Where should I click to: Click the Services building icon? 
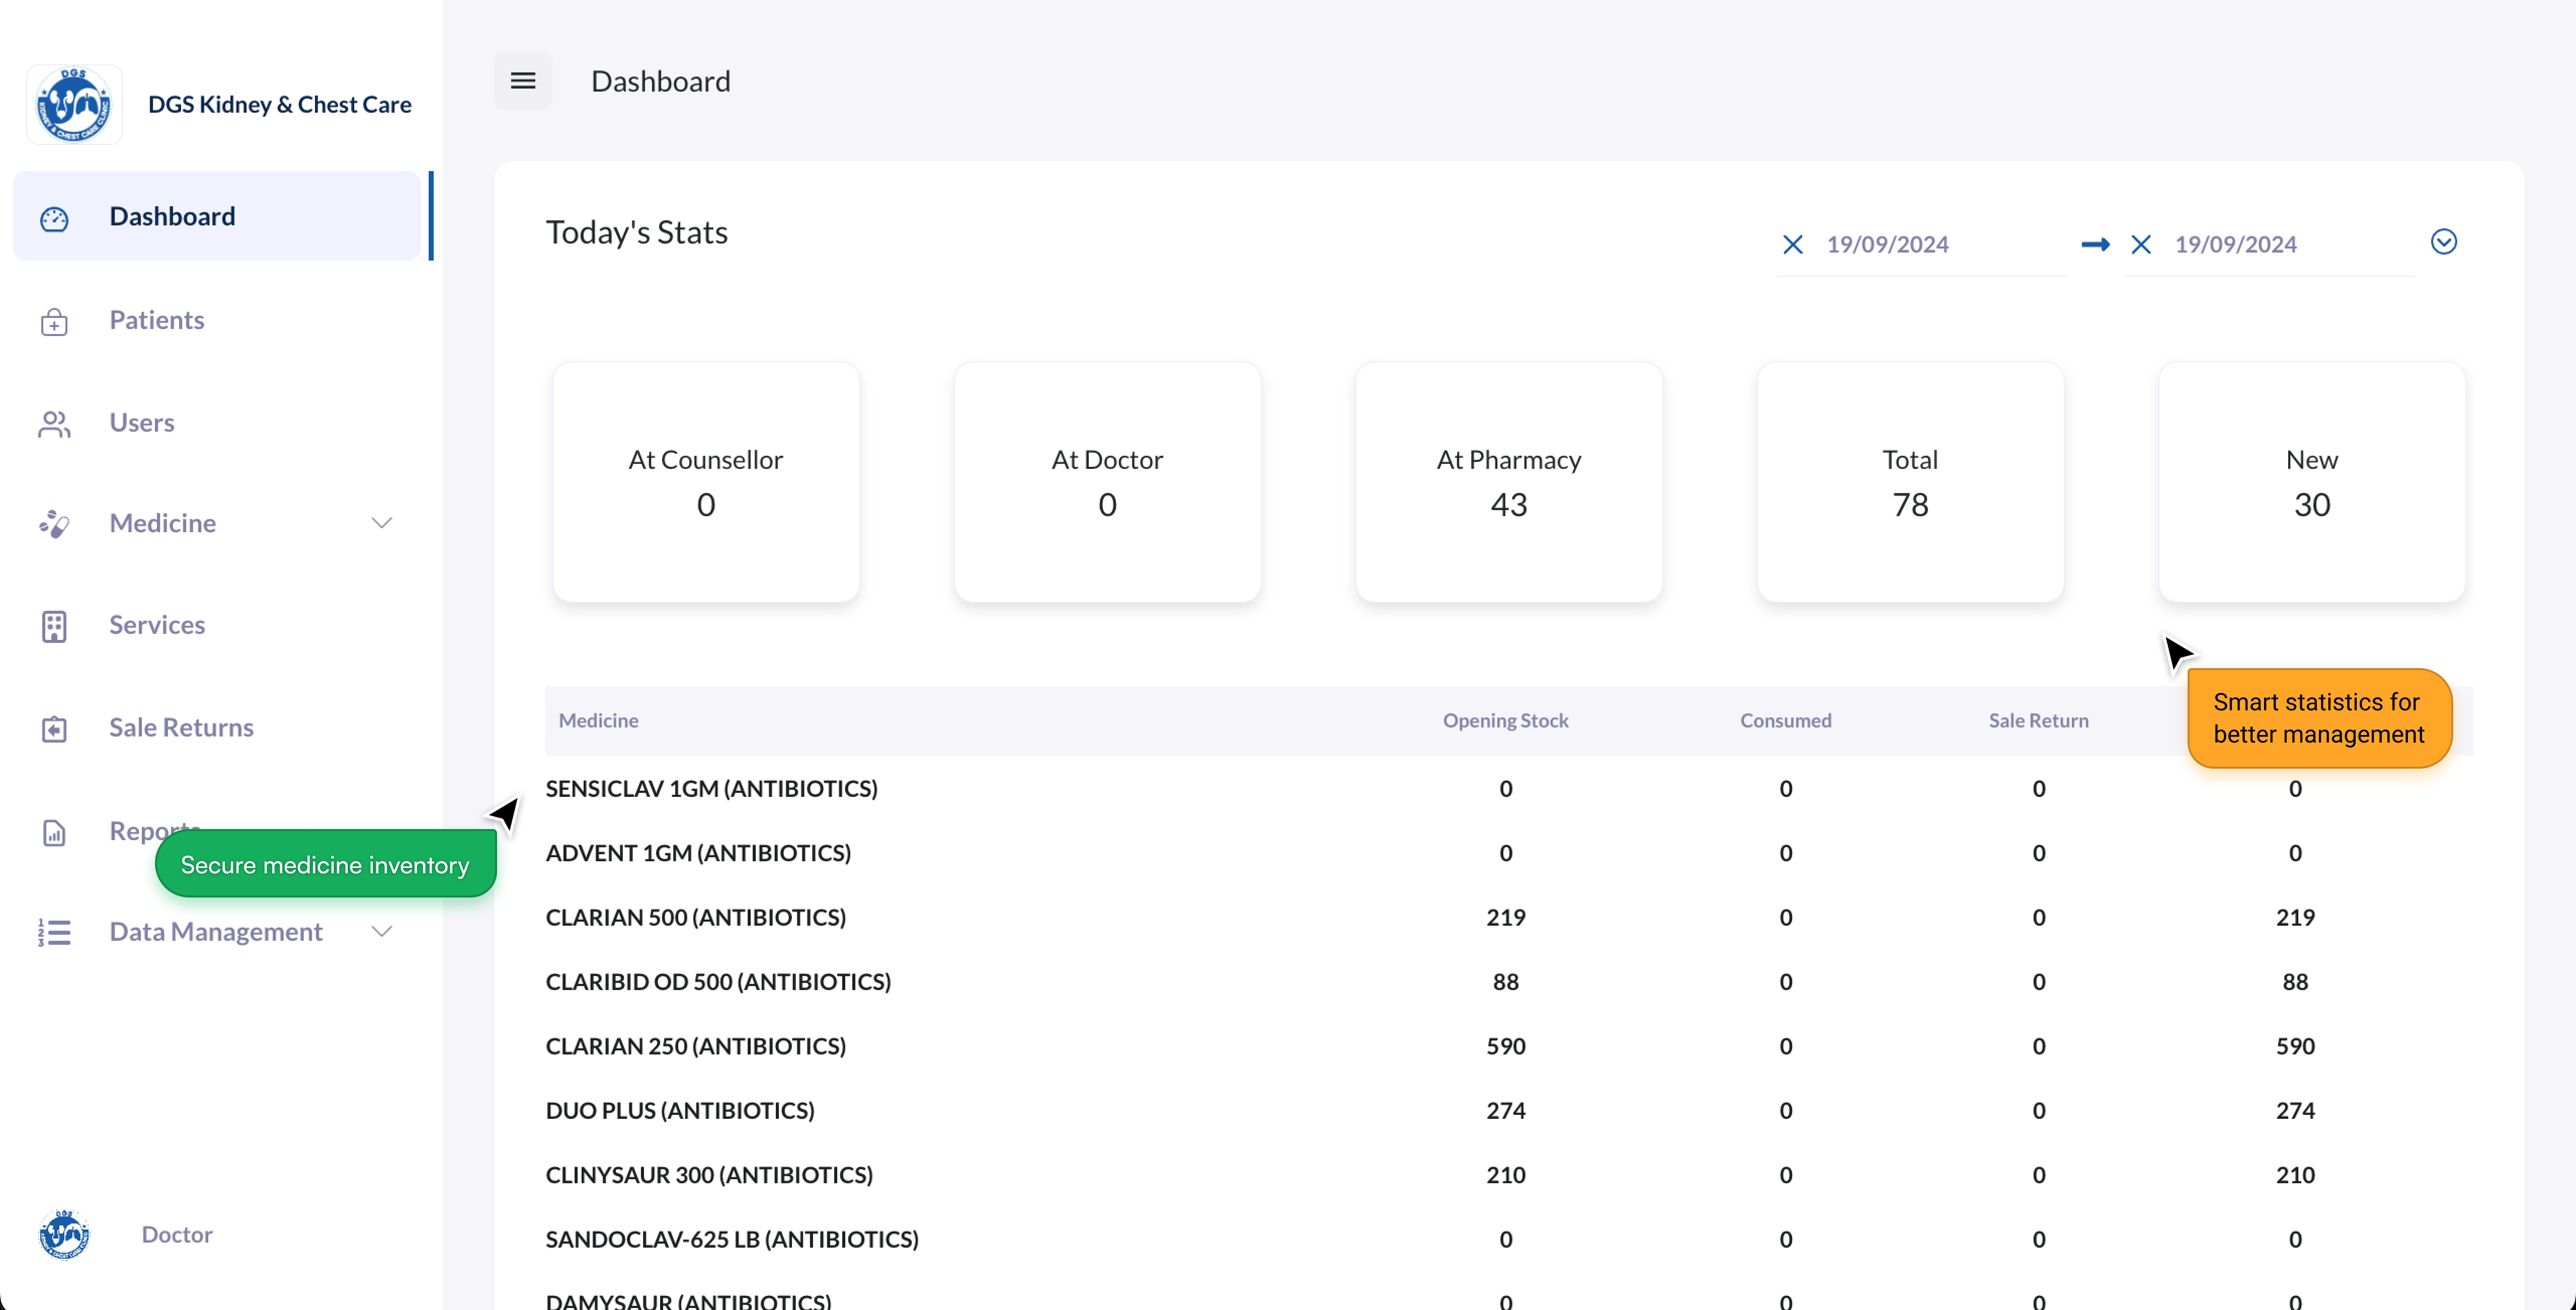[54, 626]
